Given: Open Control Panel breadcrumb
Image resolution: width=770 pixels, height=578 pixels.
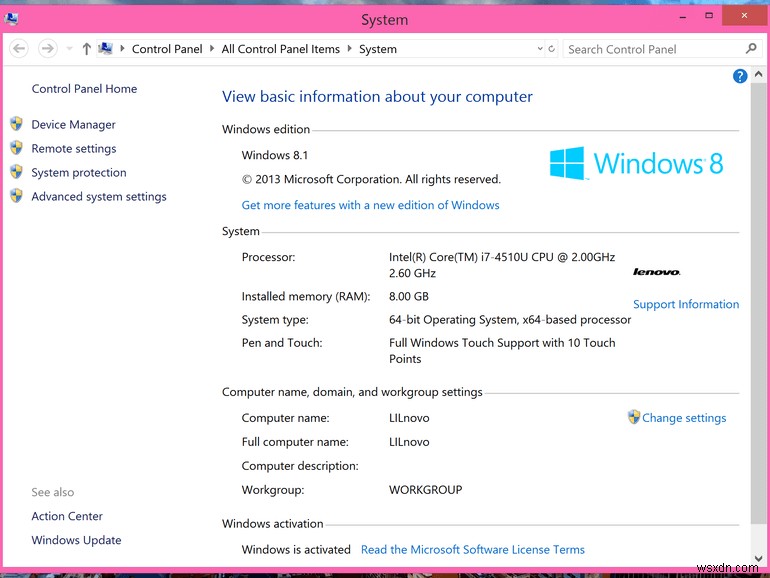Looking at the screenshot, I should [167, 49].
